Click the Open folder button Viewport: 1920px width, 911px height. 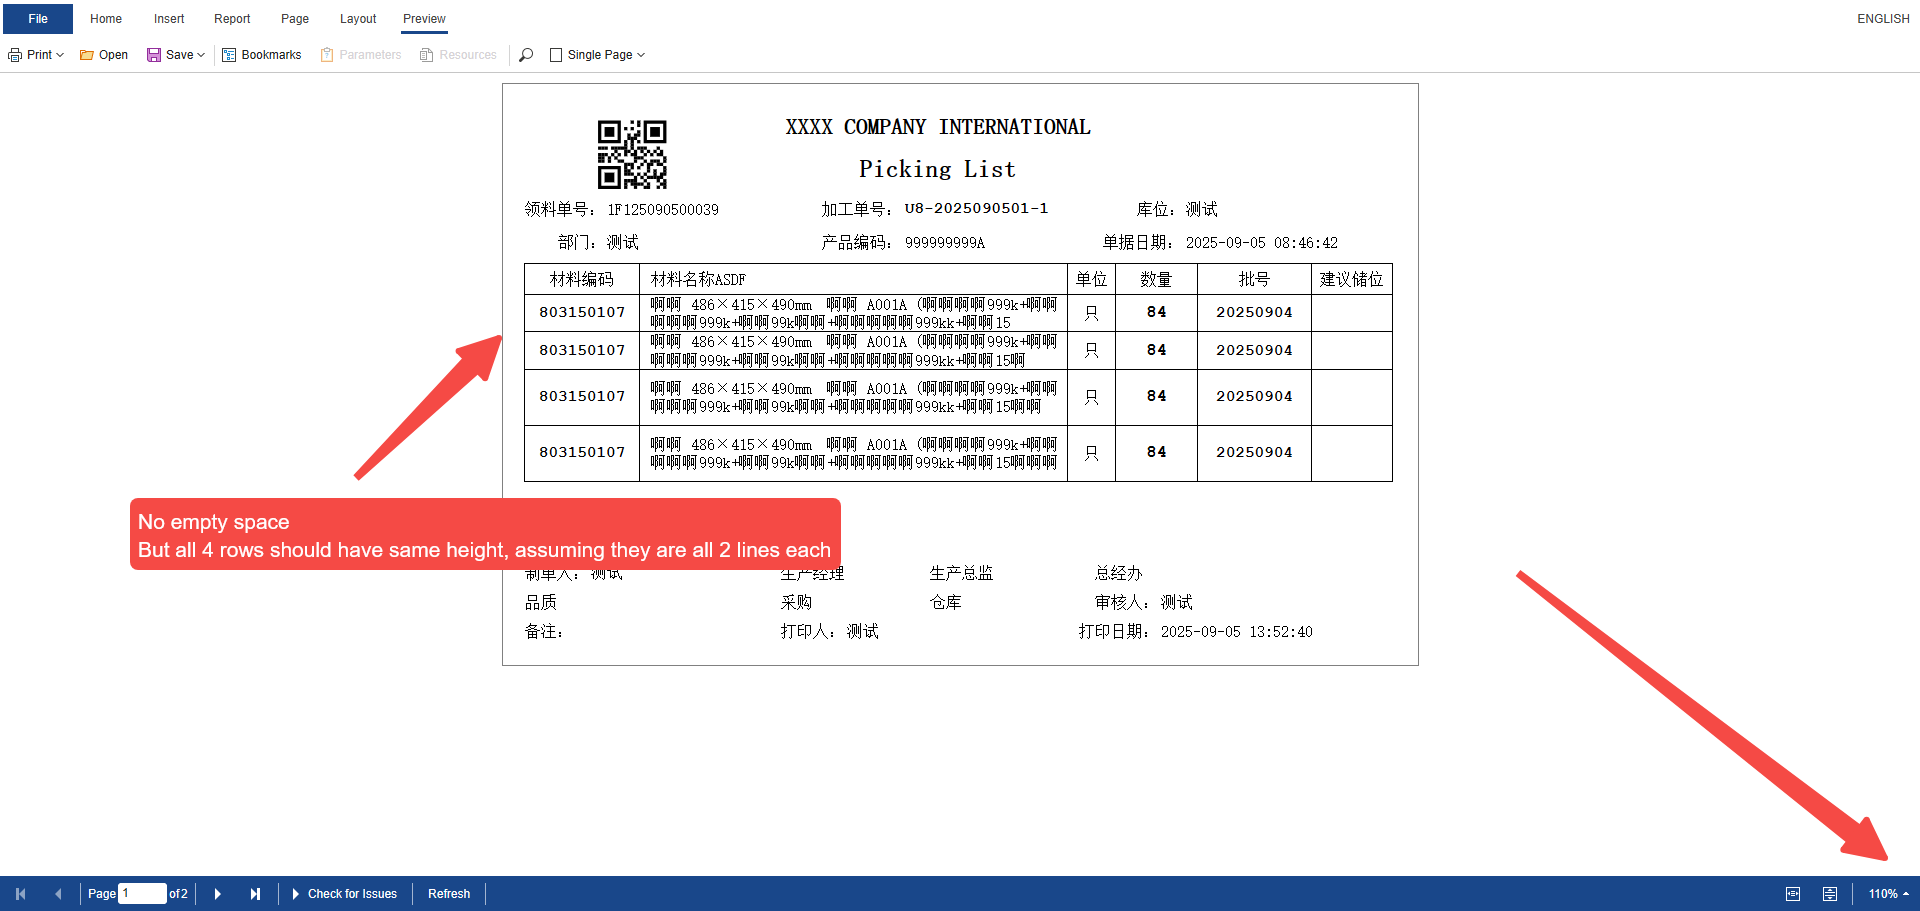pyautogui.click(x=104, y=55)
